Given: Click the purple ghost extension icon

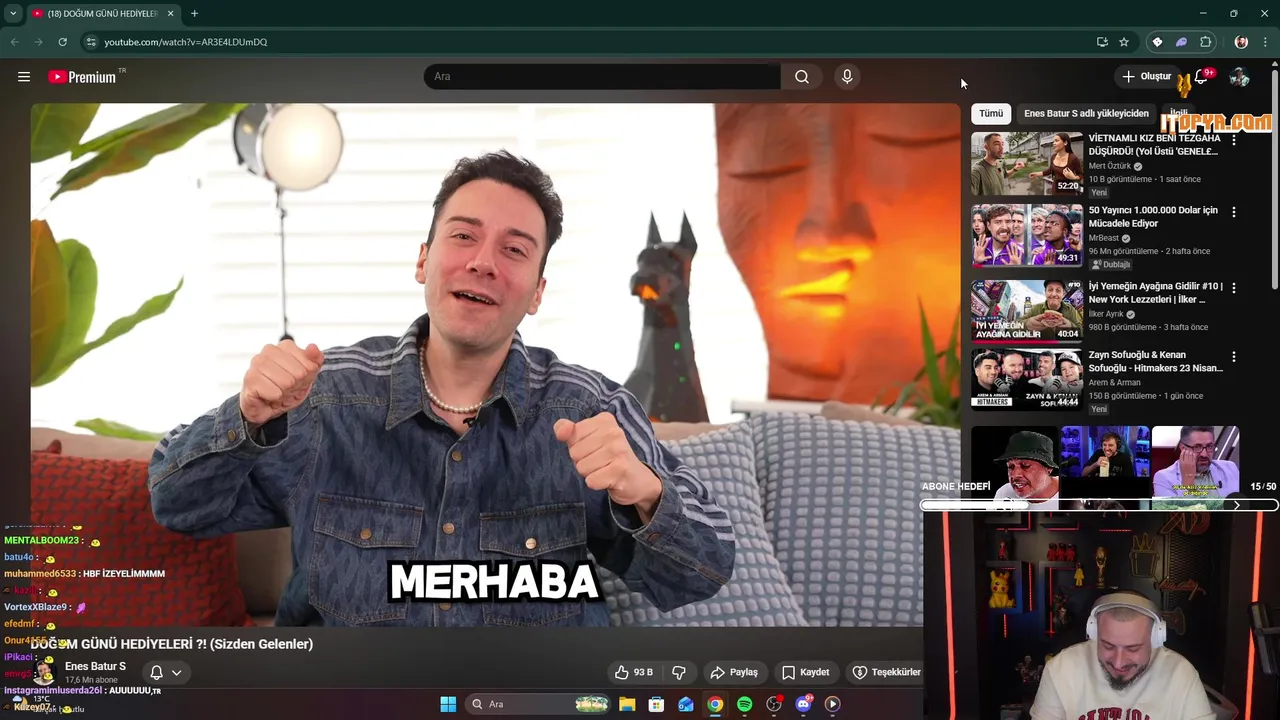Looking at the screenshot, I should click(x=1181, y=42).
